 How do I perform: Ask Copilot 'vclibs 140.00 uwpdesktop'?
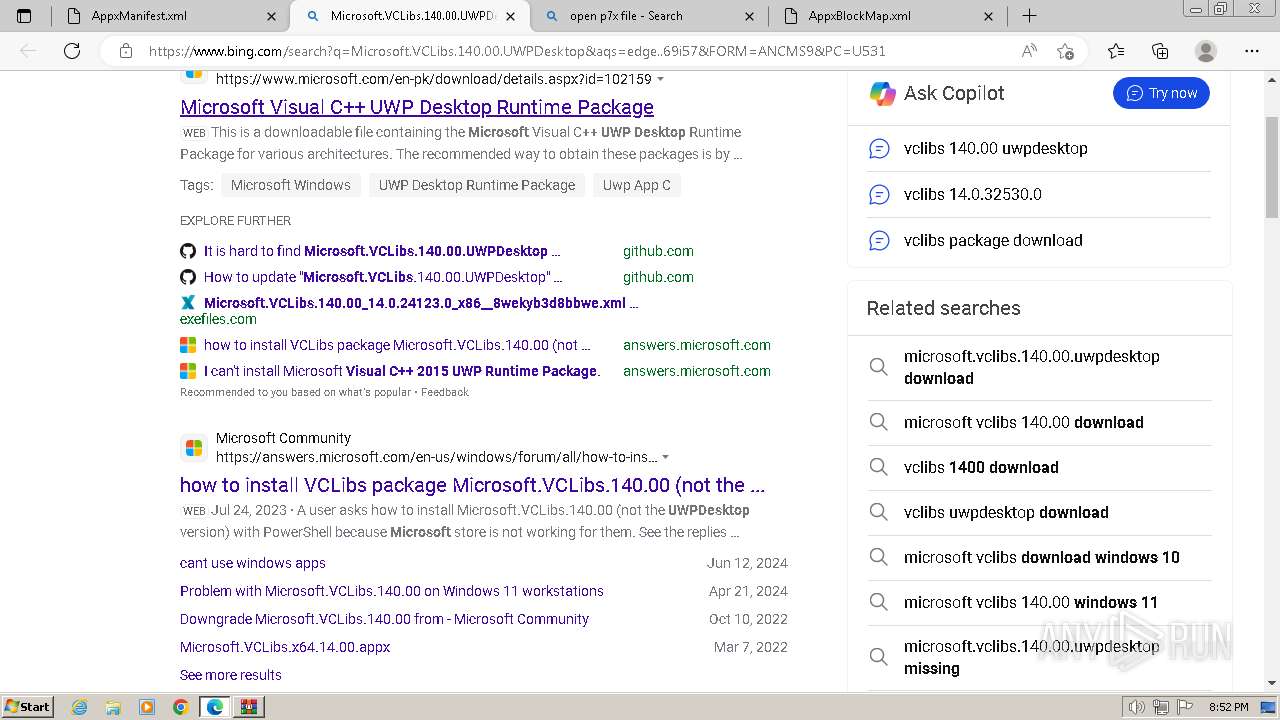point(1039,148)
